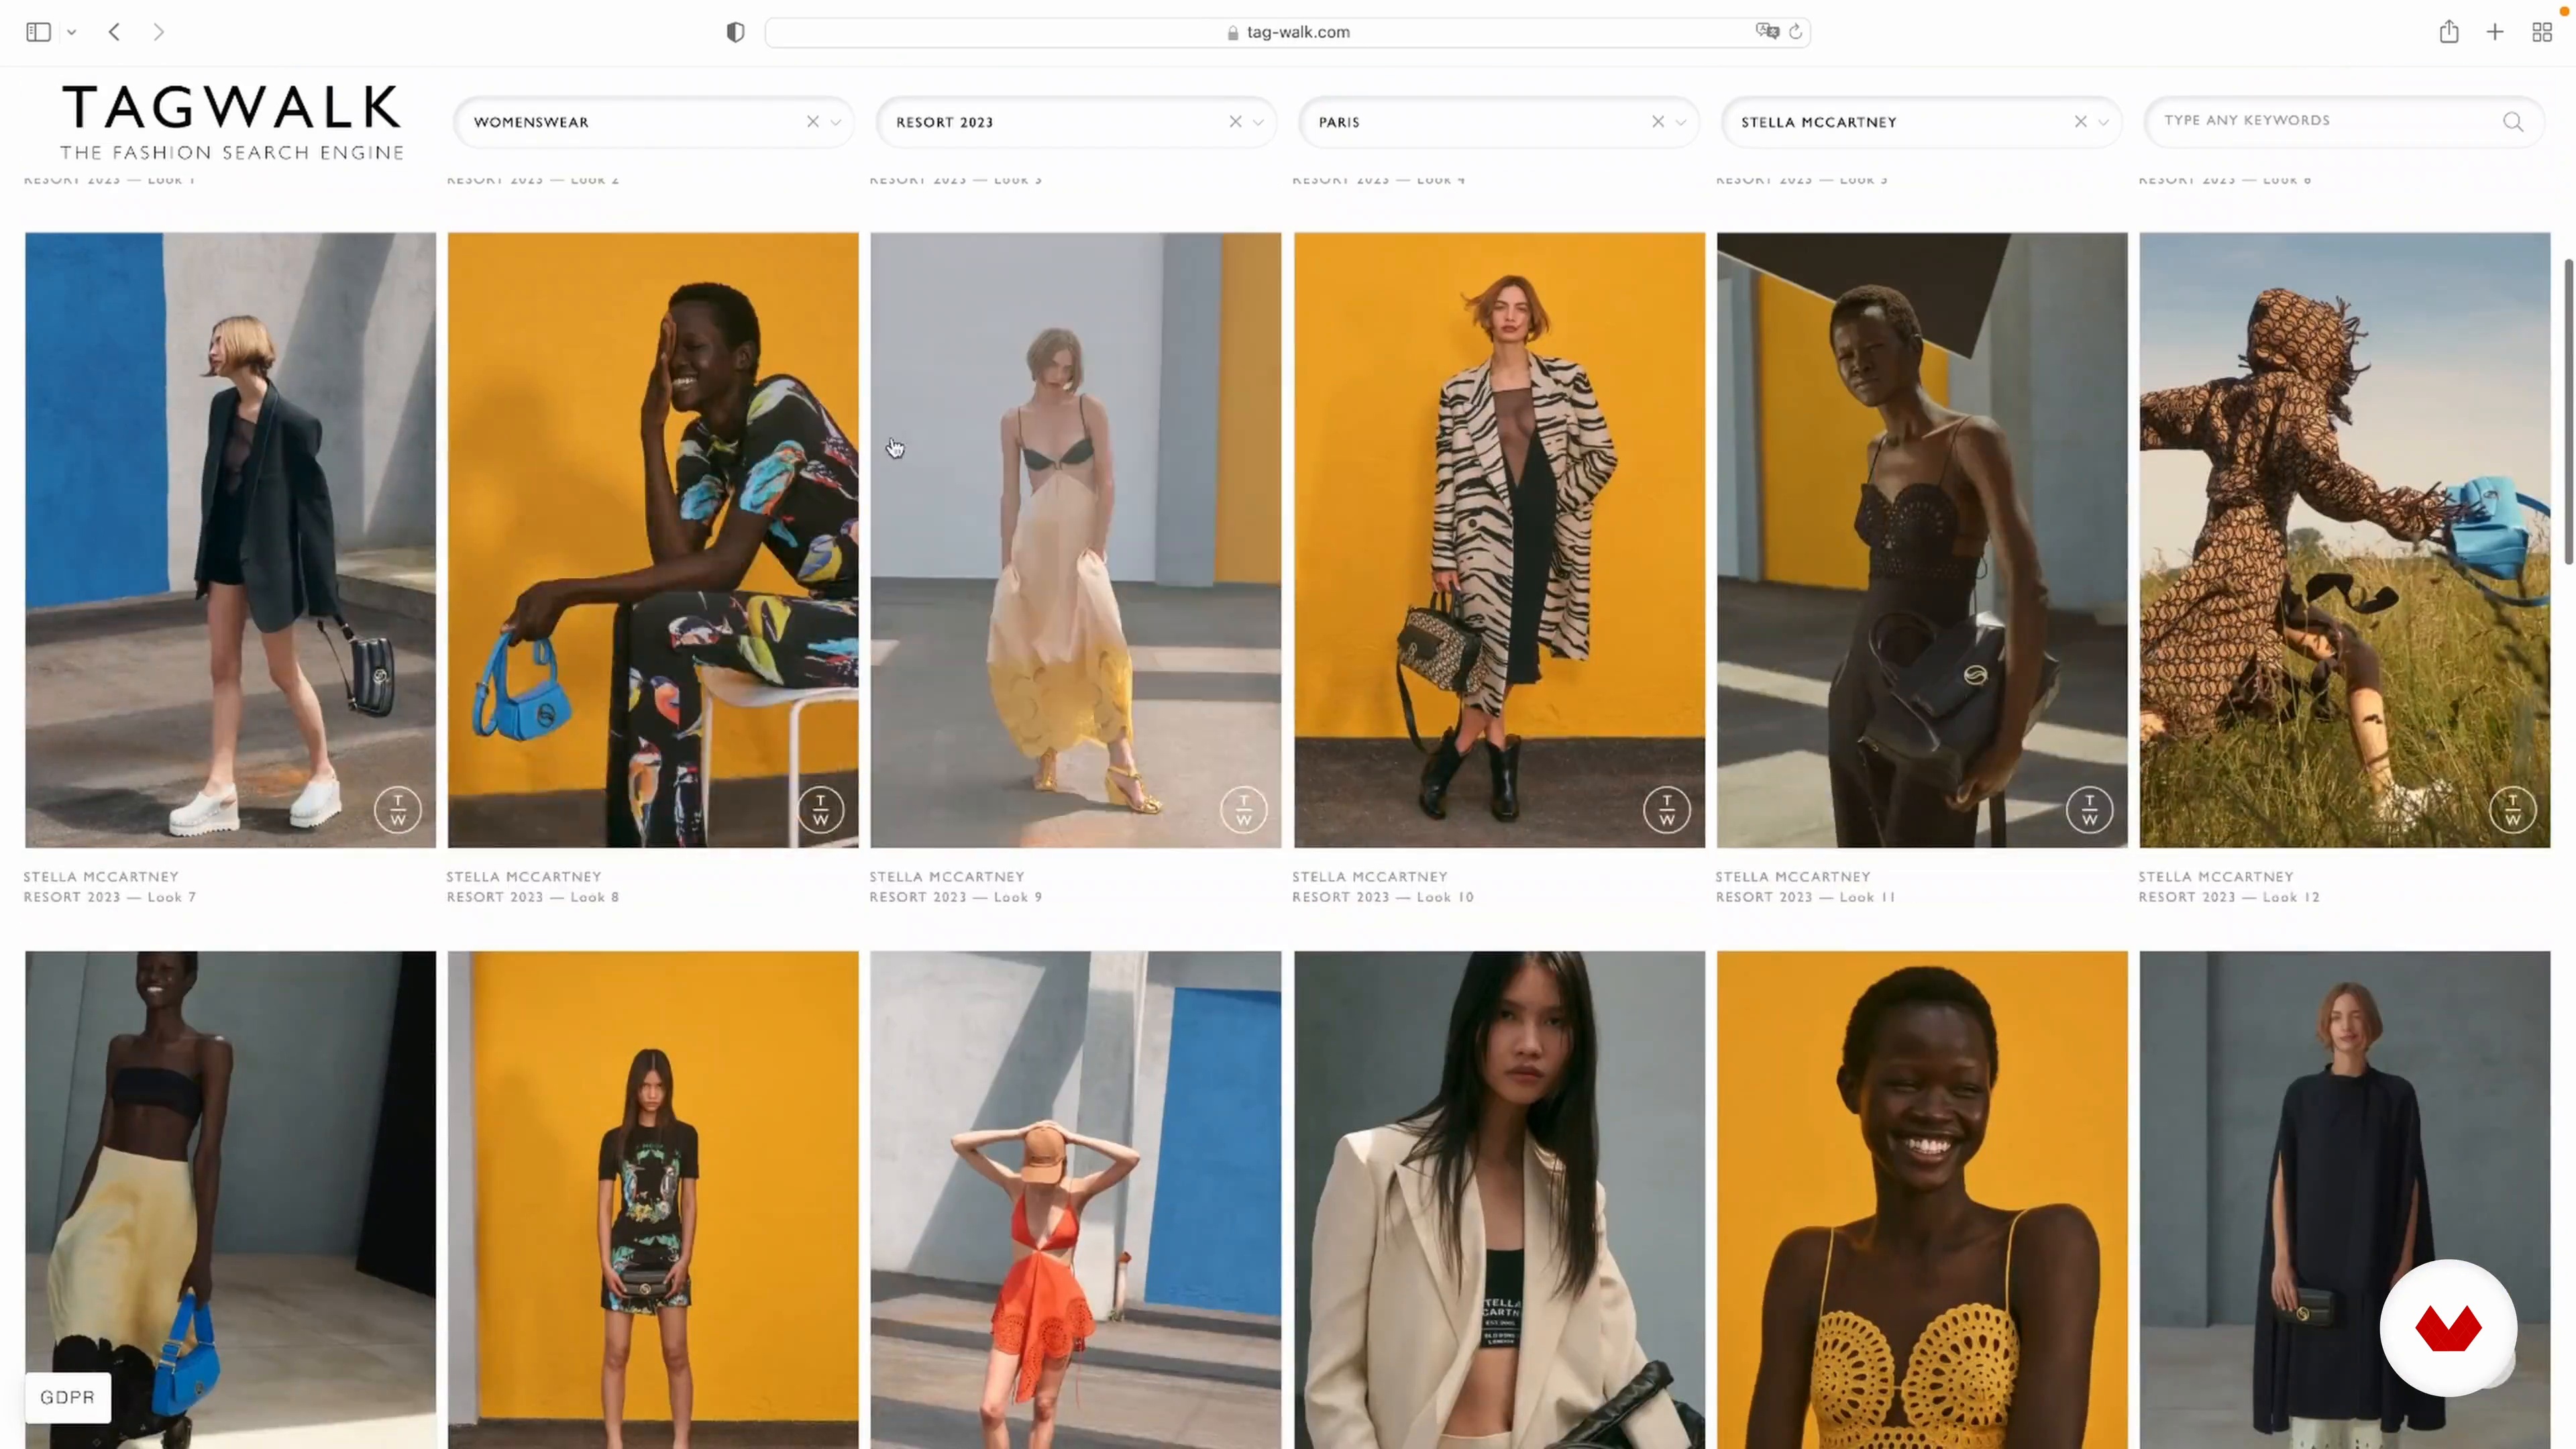Click the red floating logo button
Image resolution: width=2576 pixels, height=1449 pixels.
coord(2448,1328)
